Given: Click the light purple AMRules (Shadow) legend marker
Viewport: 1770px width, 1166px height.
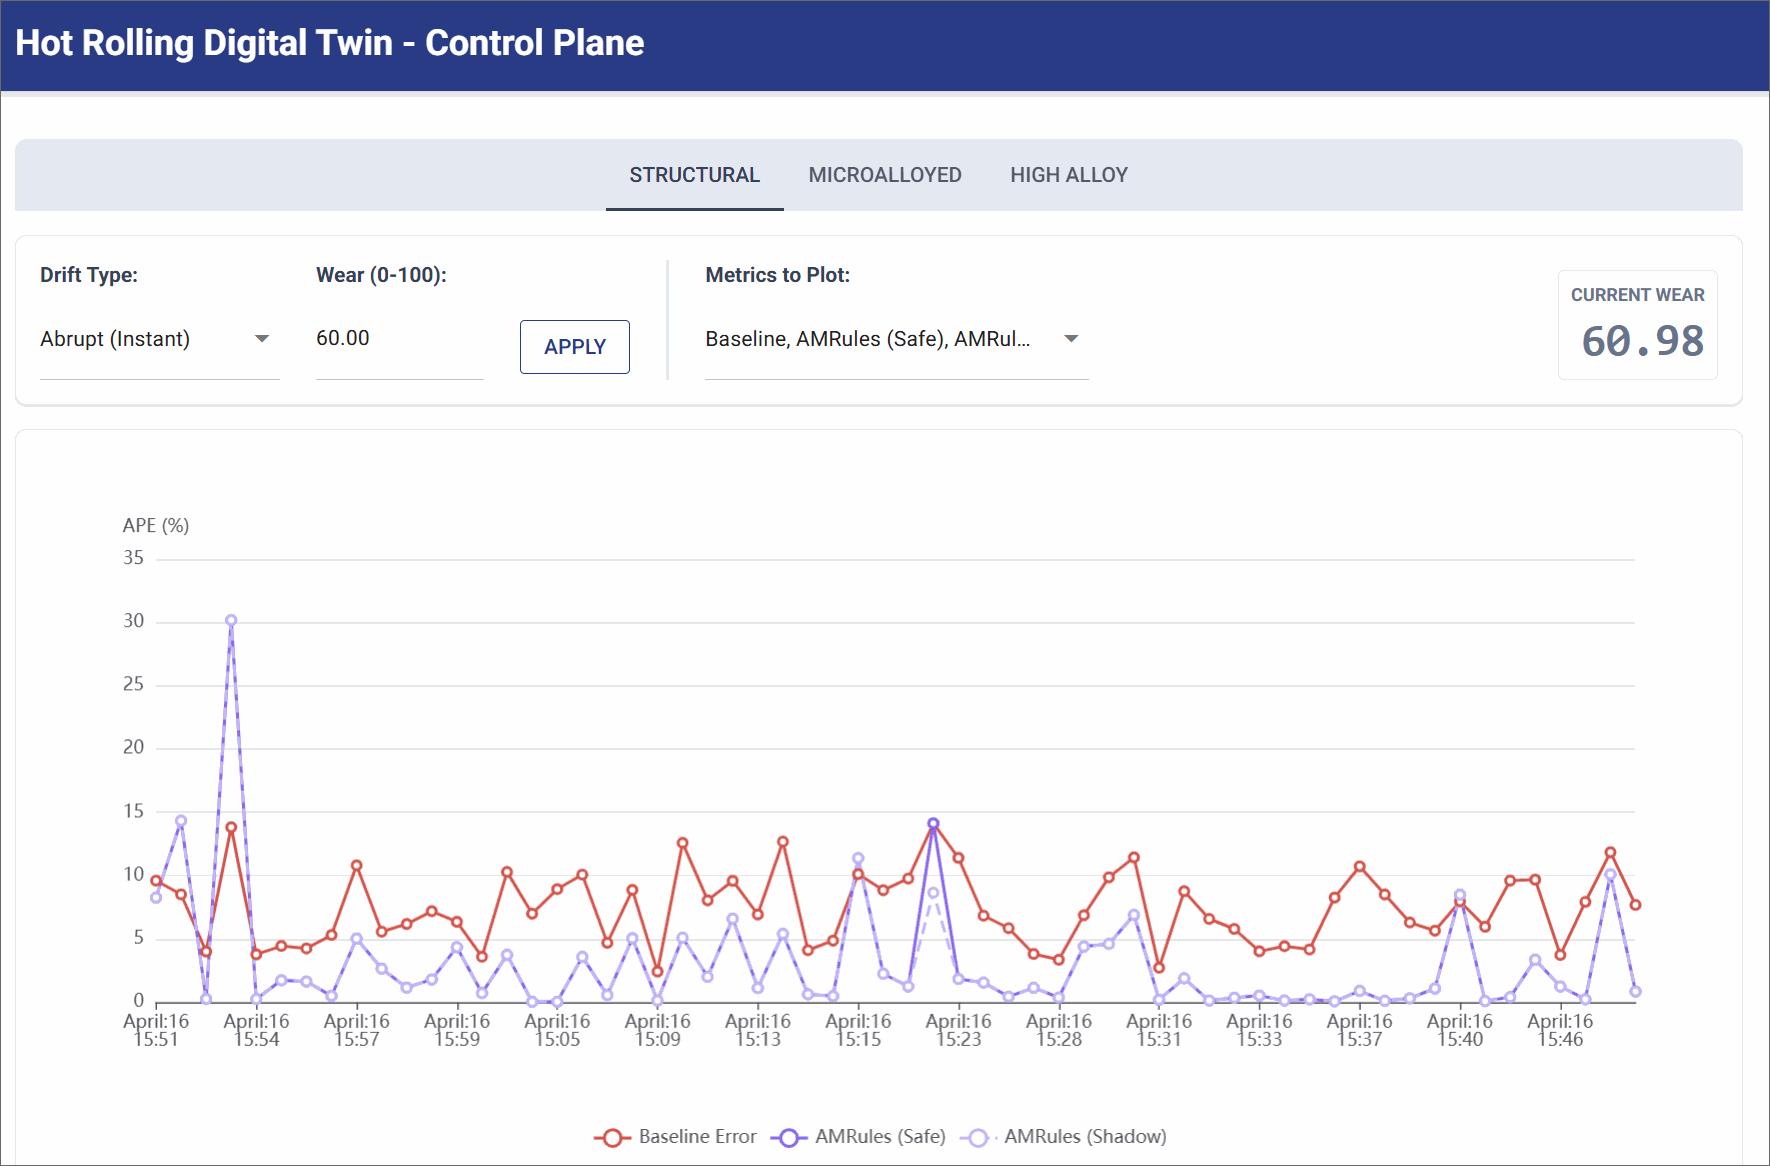Looking at the screenshot, I should coord(978,1138).
